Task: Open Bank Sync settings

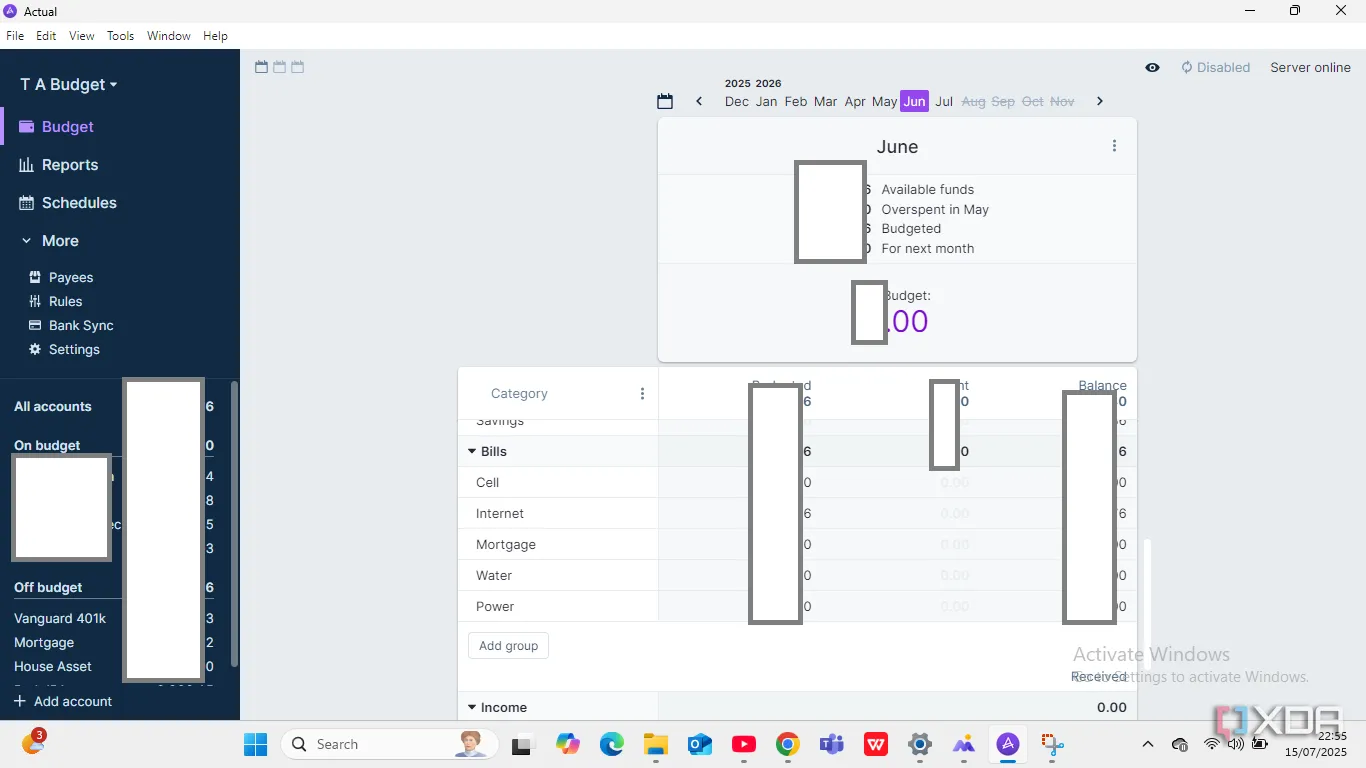Action: (80, 326)
